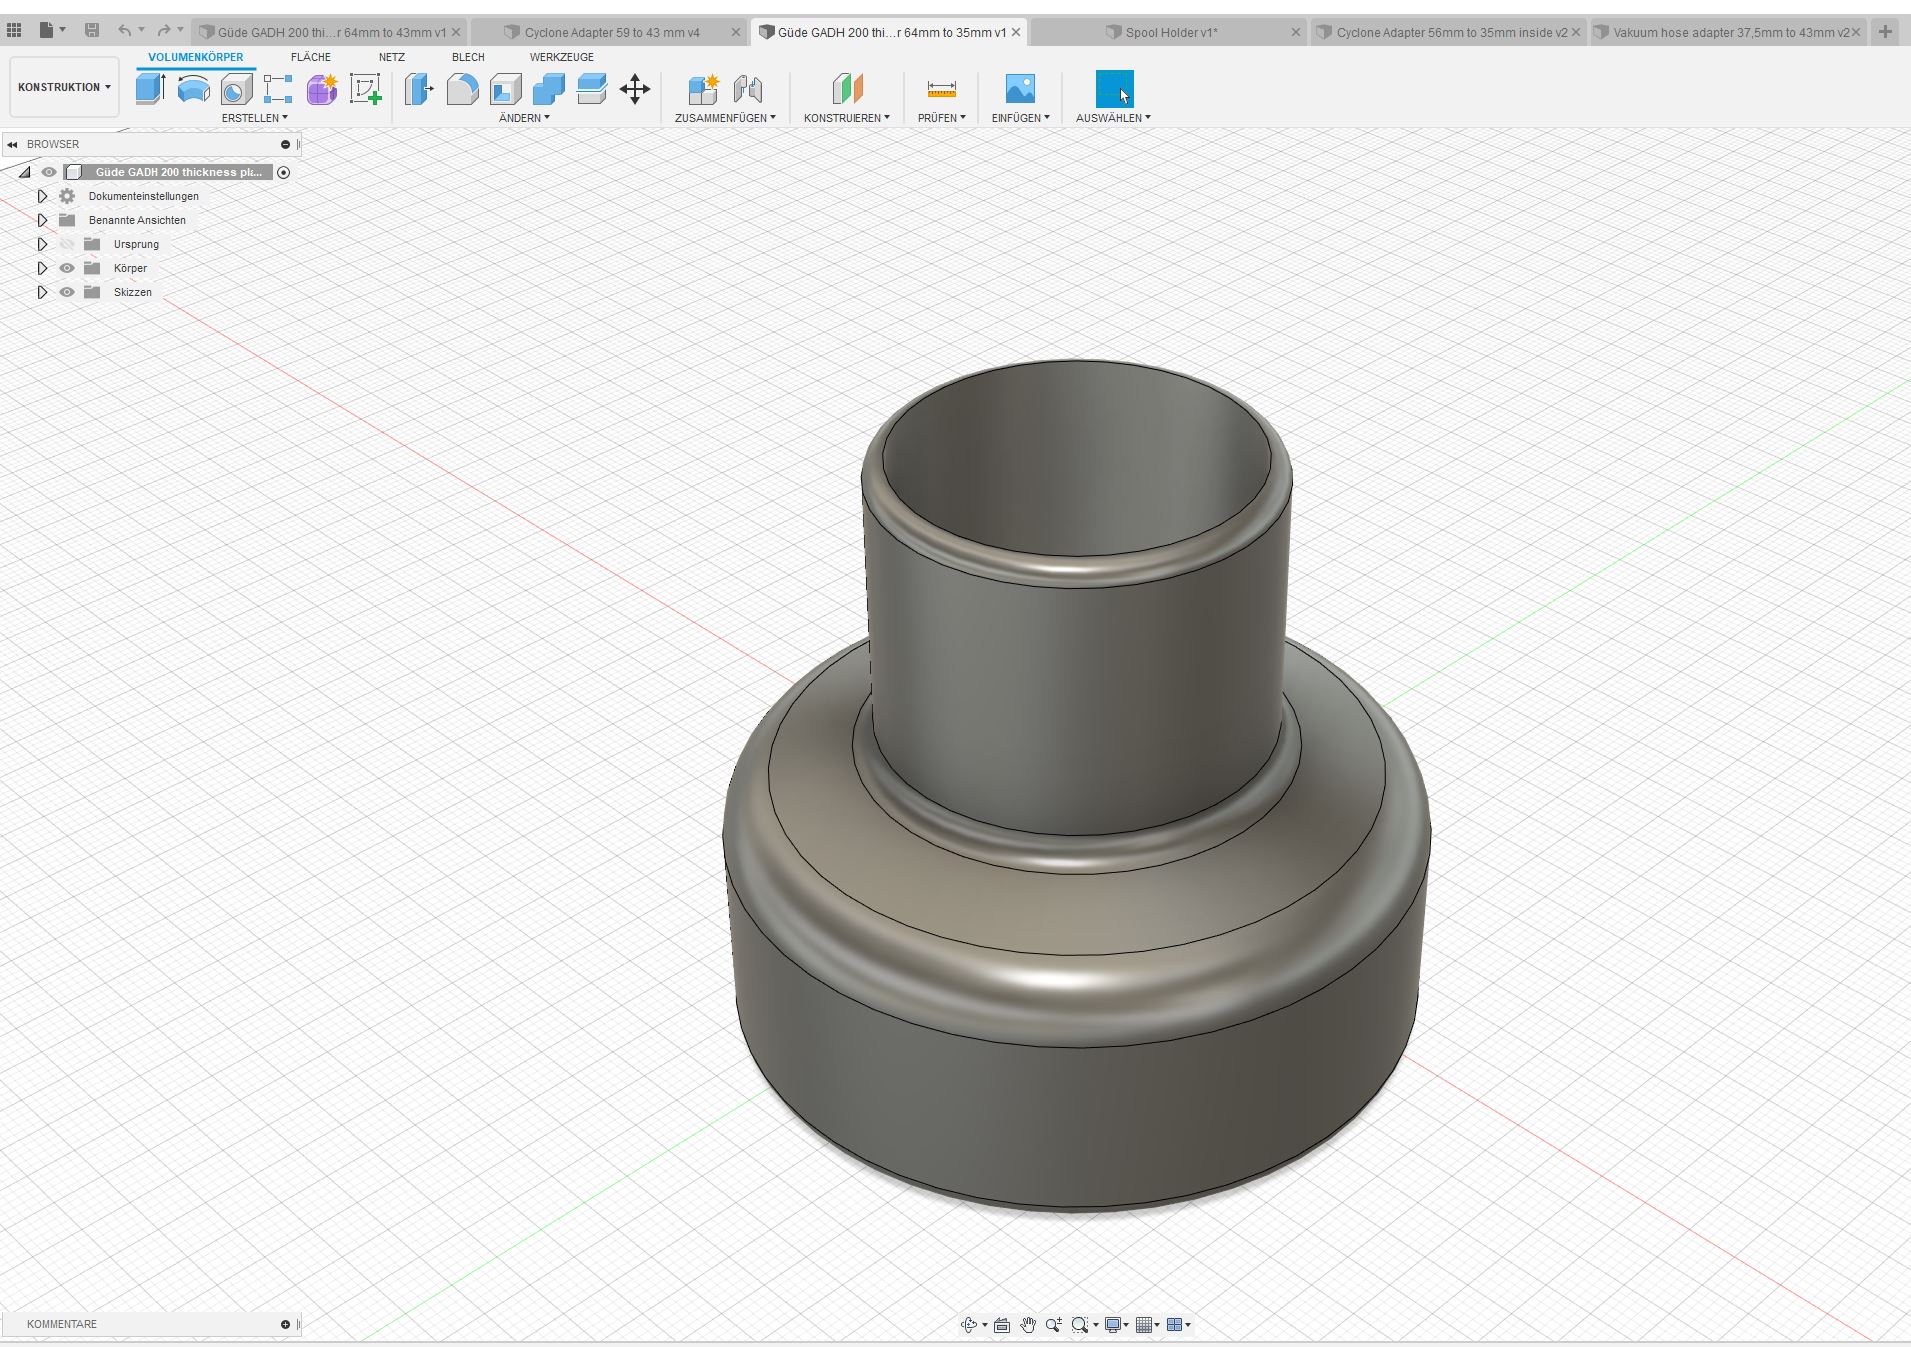
Task: Toggle visibility of Körper folder
Action: click(x=67, y=268)
